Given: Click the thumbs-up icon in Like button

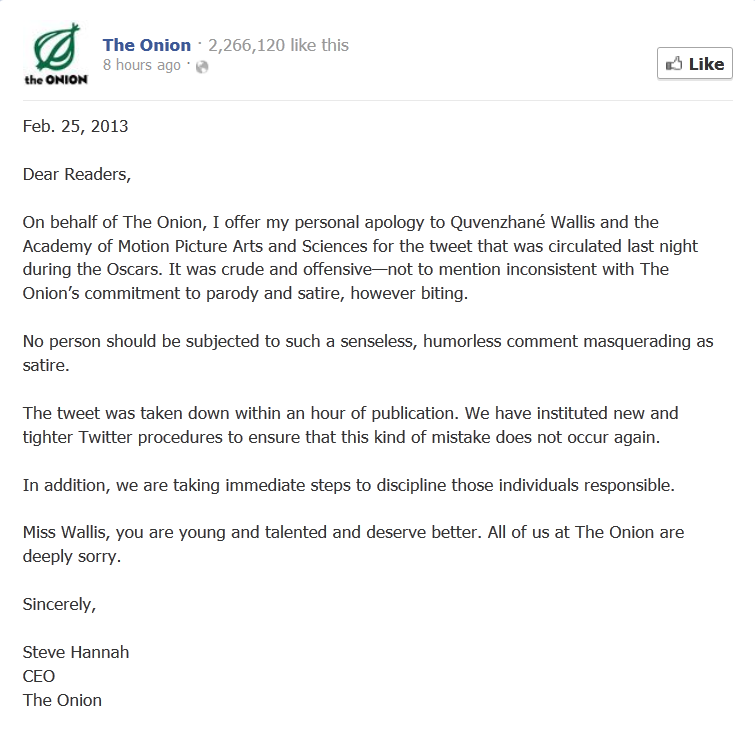Looking at the screenshot, I should click(674, 64).
